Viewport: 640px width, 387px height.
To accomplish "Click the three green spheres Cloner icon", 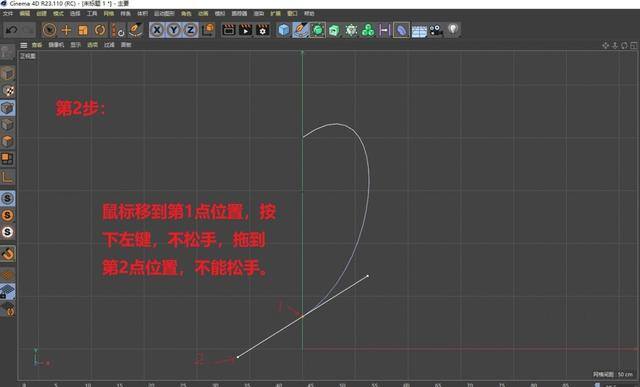I will coord(368,30).
